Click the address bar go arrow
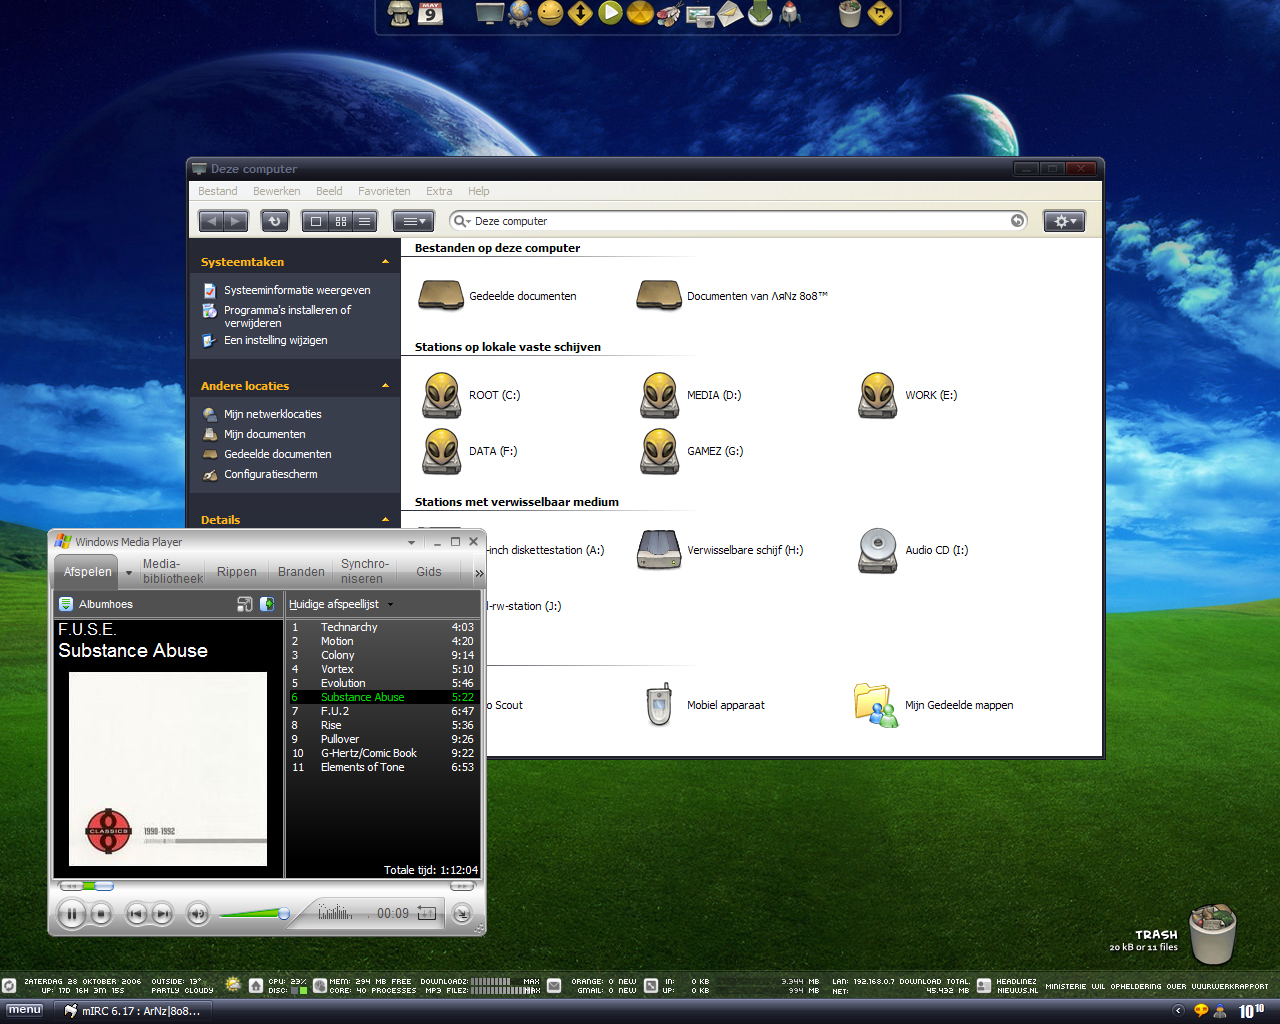Image resolution: width=1280 pixels, height=1024 pixels. pos(1017,221)
